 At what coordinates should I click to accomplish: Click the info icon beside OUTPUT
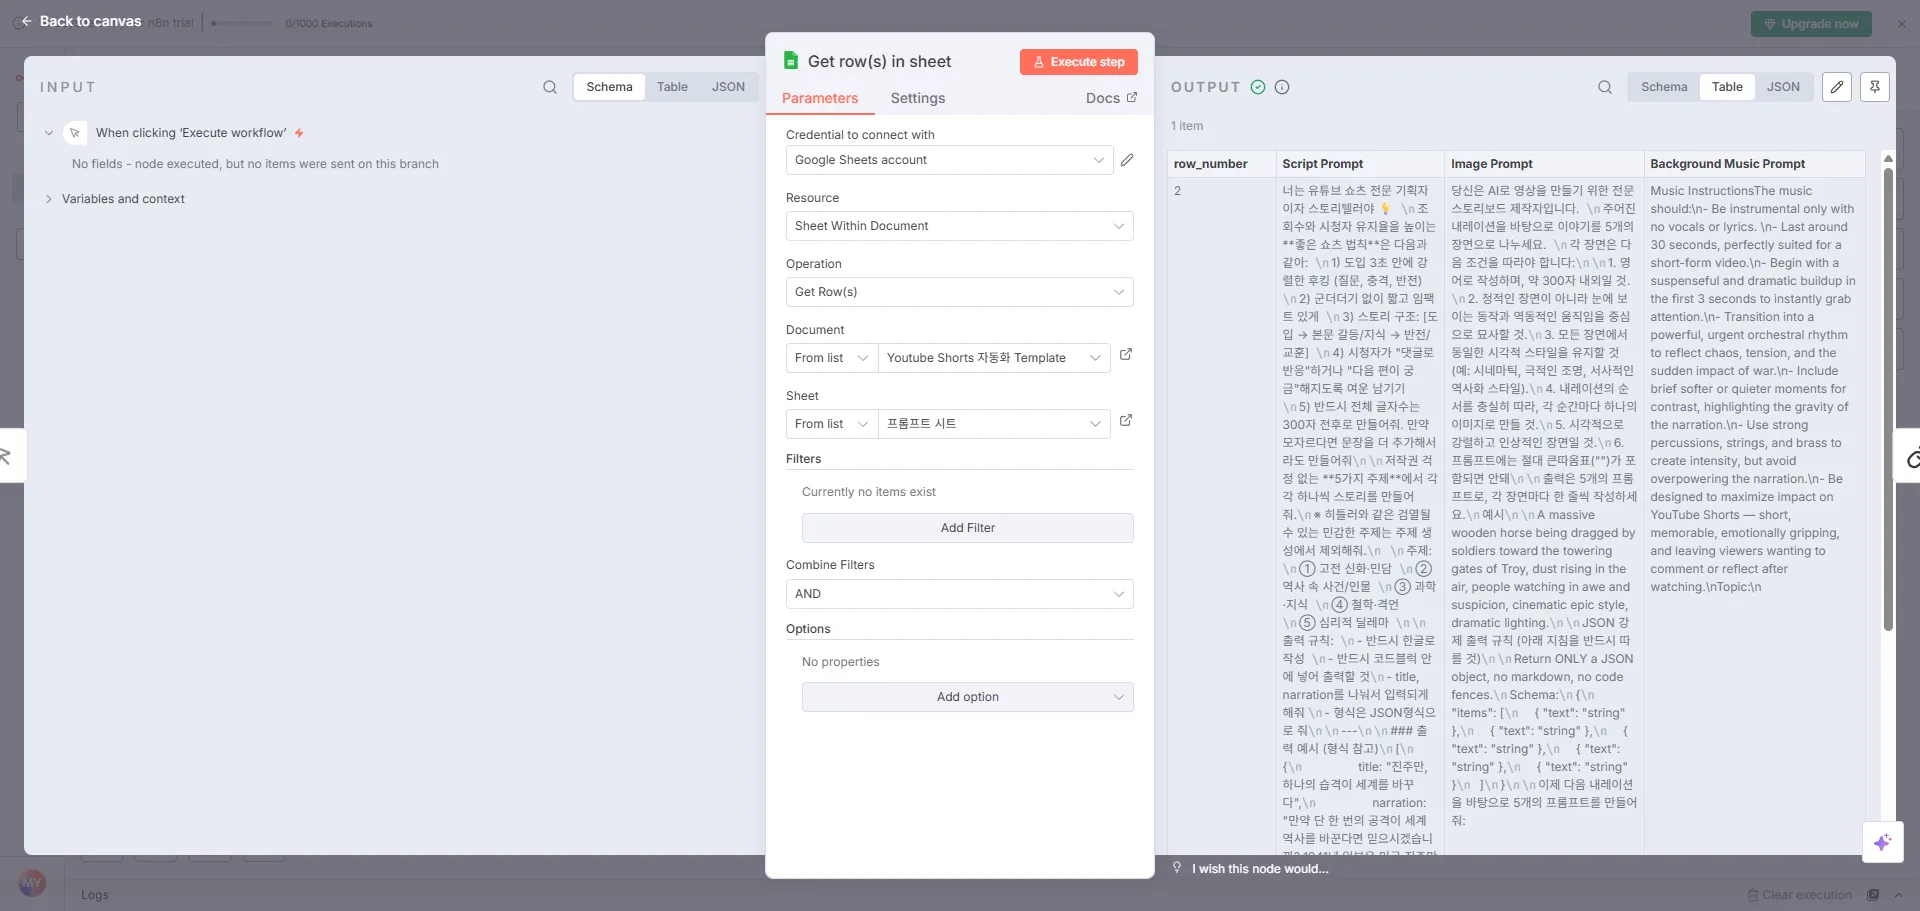1281,87
